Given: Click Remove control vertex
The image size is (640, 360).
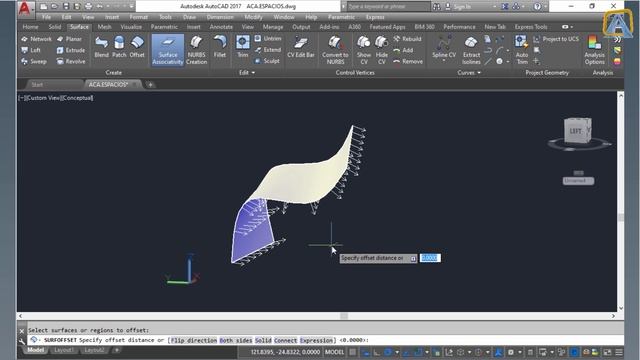Looking at the screenshot, I should pyautogui.click(x=408, y=62).
